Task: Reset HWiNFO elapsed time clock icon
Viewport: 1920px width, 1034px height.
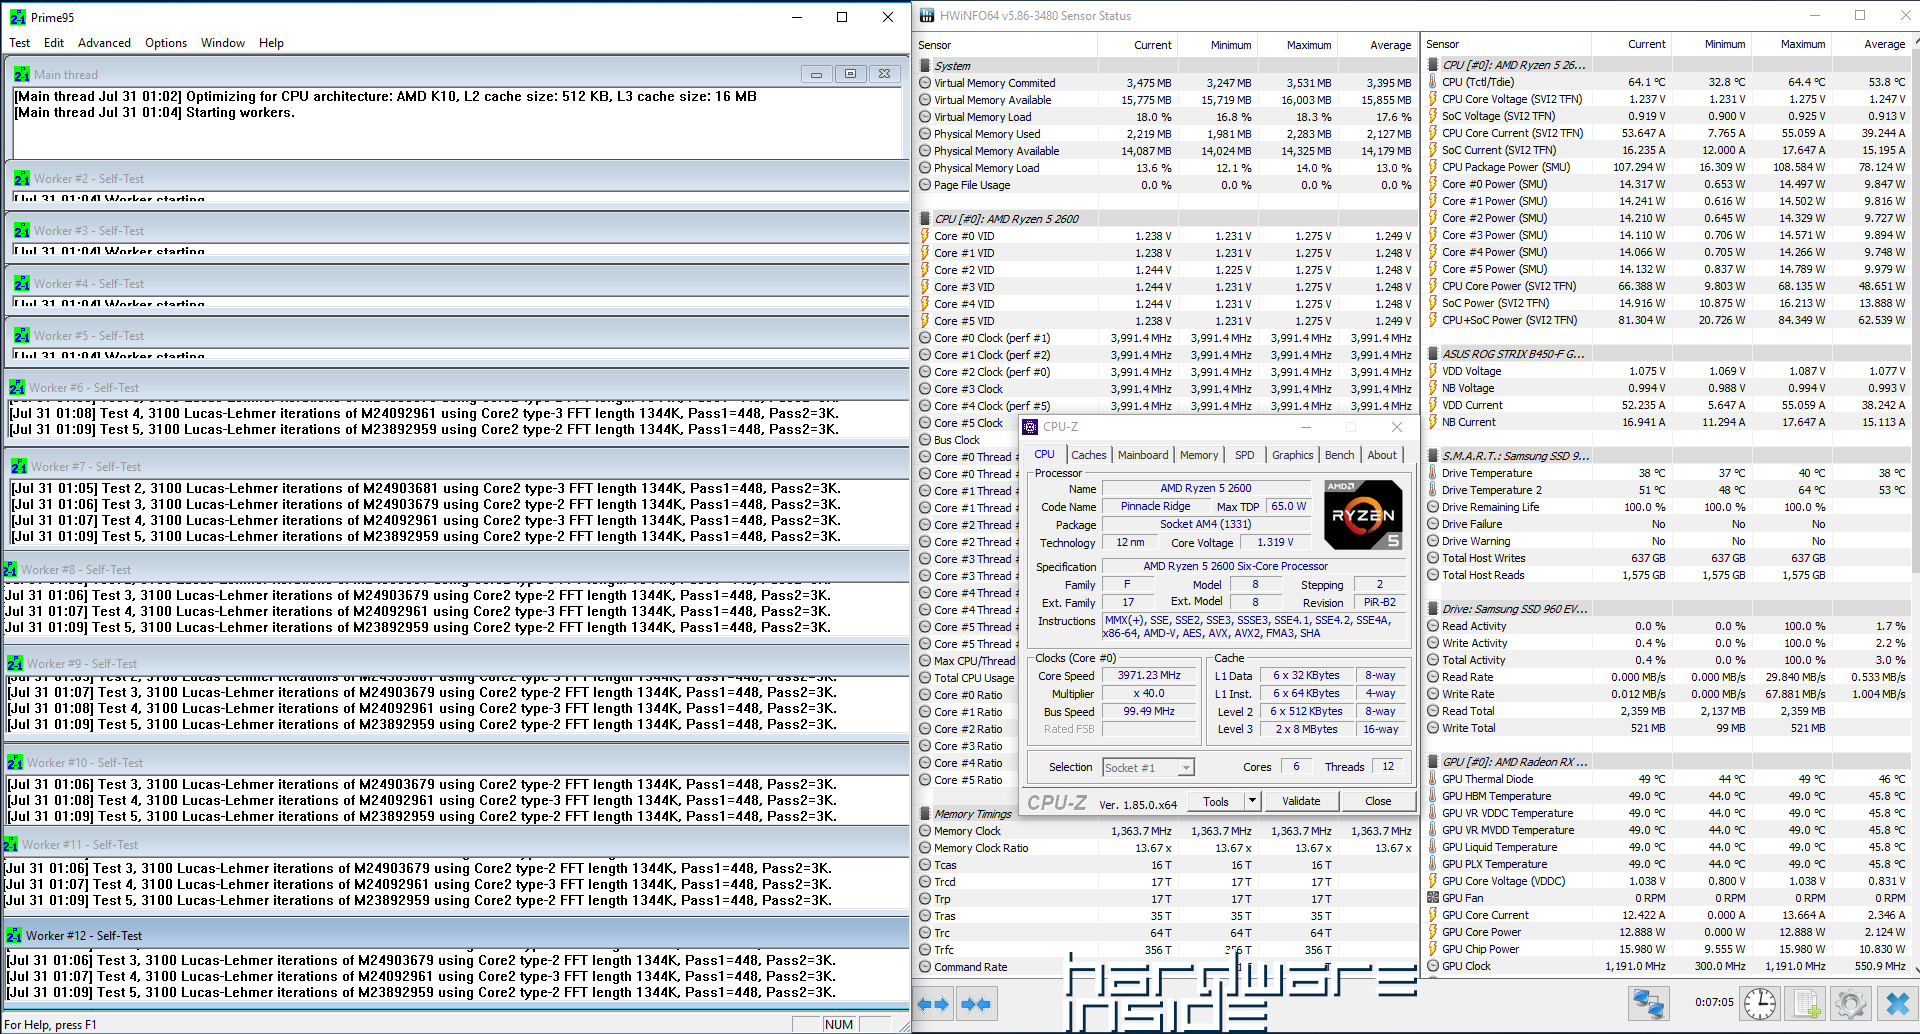Action: (1760, 1003)
